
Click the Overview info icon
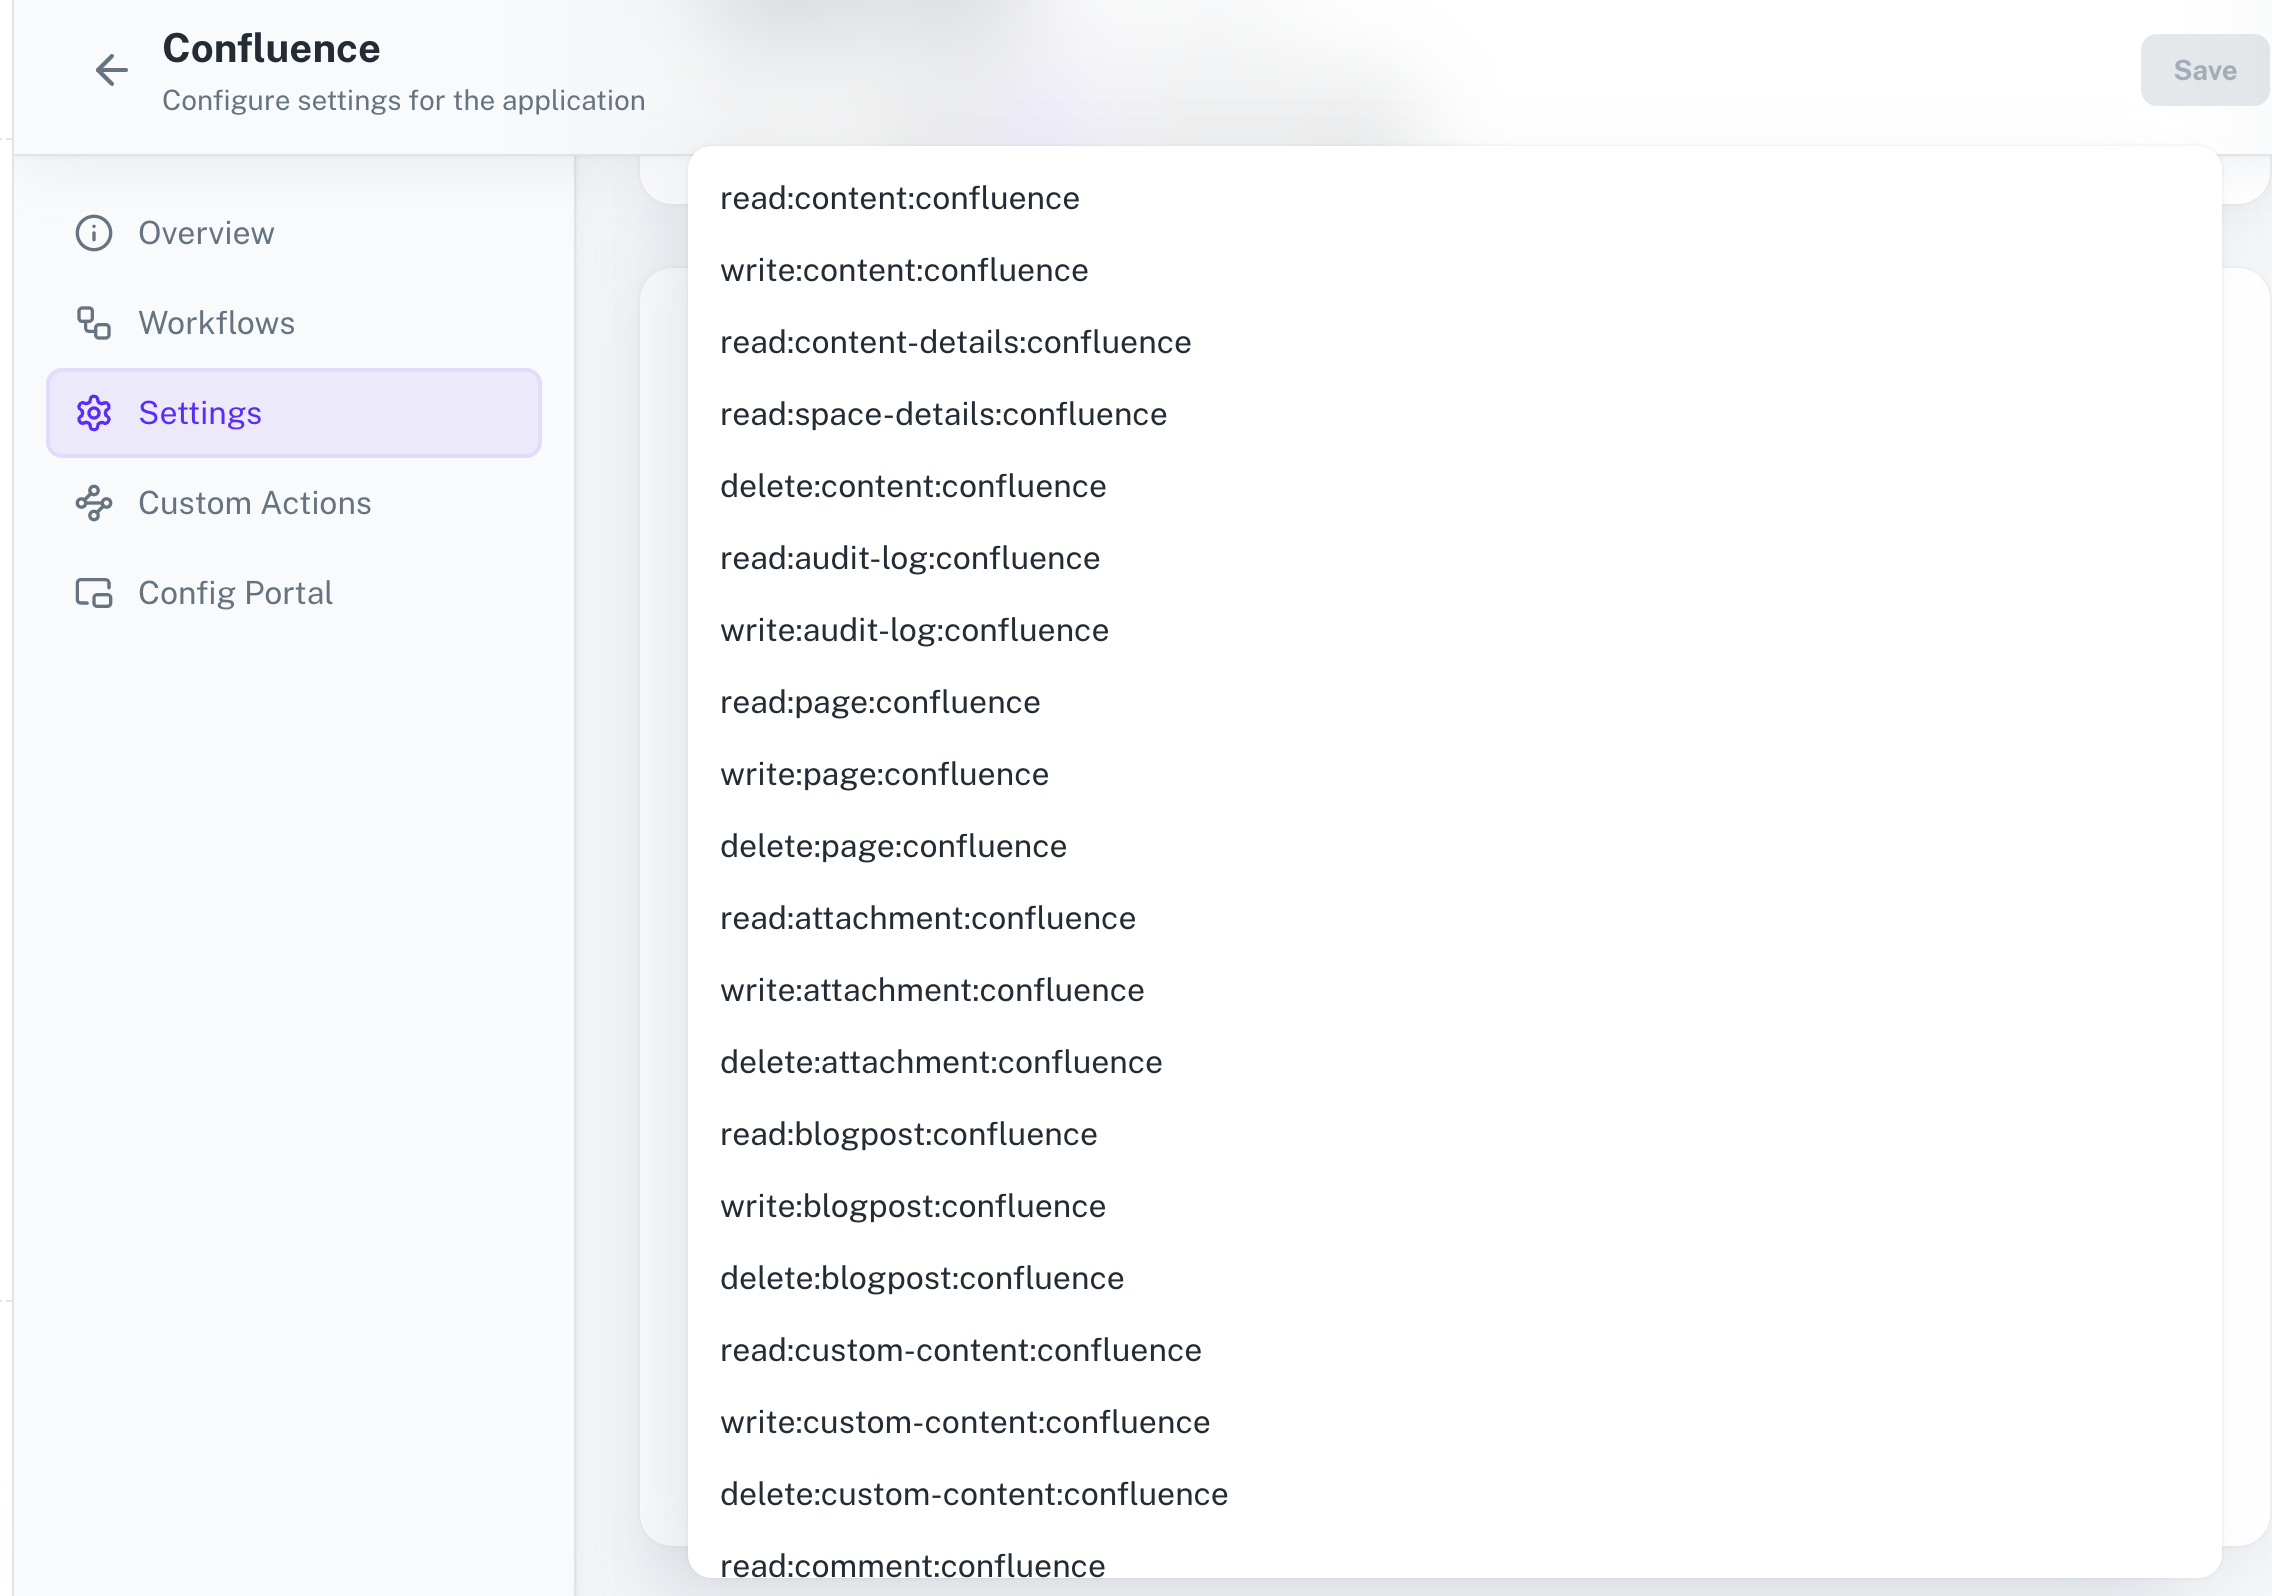pyautogui.click(x=93, y=233)
